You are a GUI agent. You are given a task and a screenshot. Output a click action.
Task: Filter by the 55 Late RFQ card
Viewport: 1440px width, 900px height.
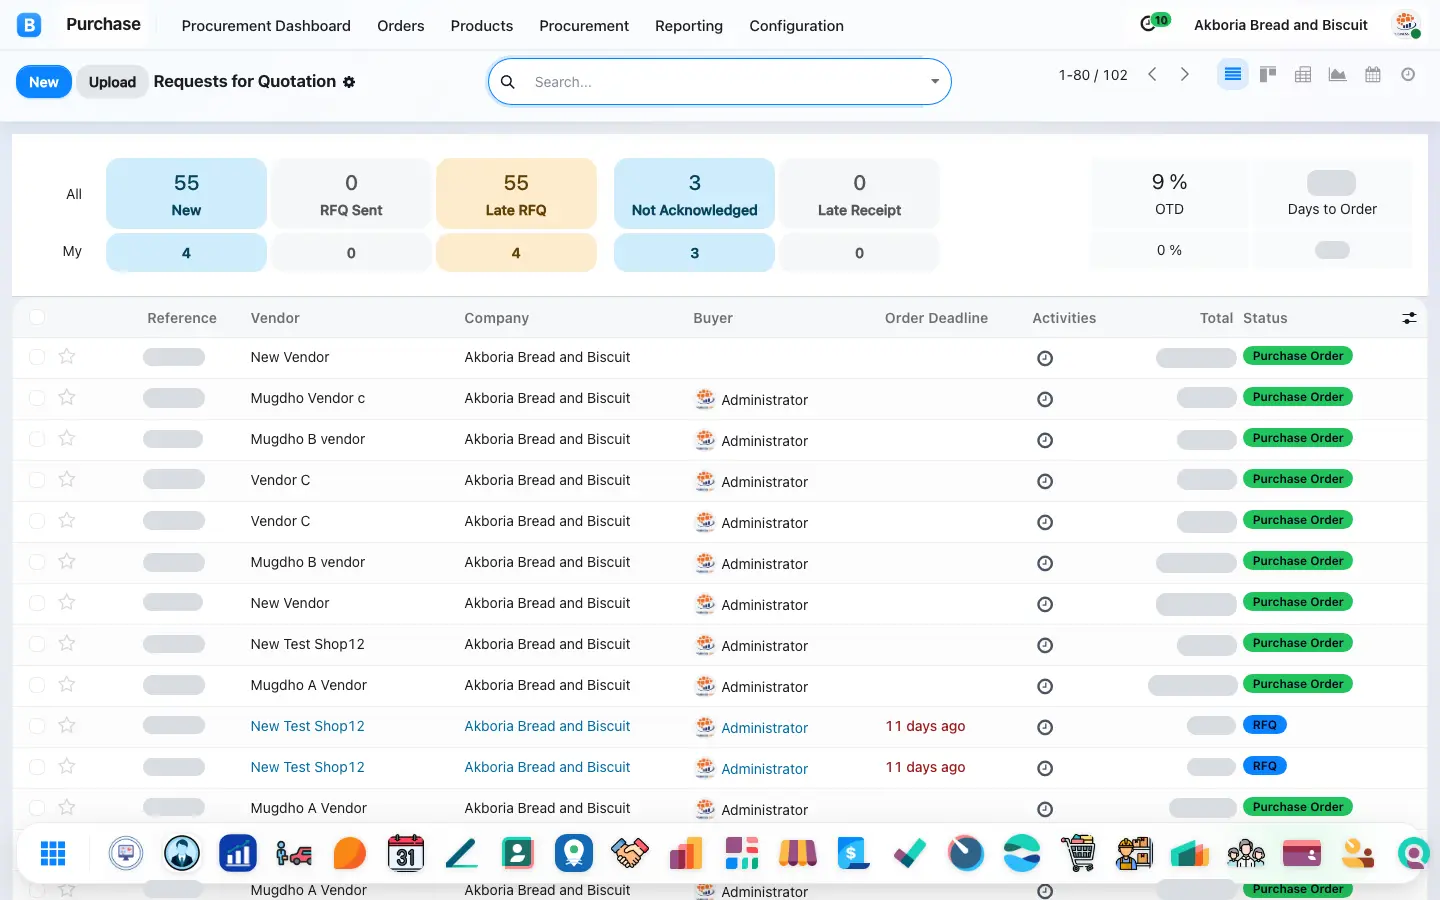tap(516, 194)
